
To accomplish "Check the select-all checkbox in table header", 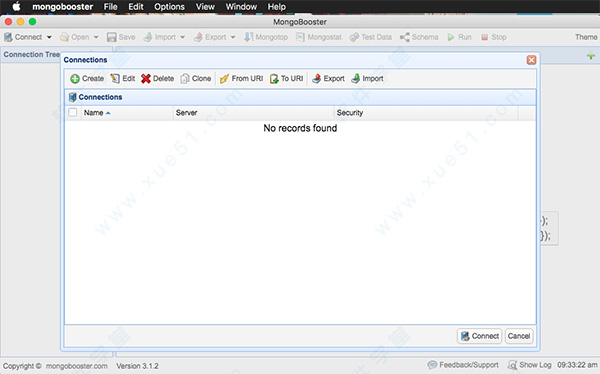I will coord(73,113).
